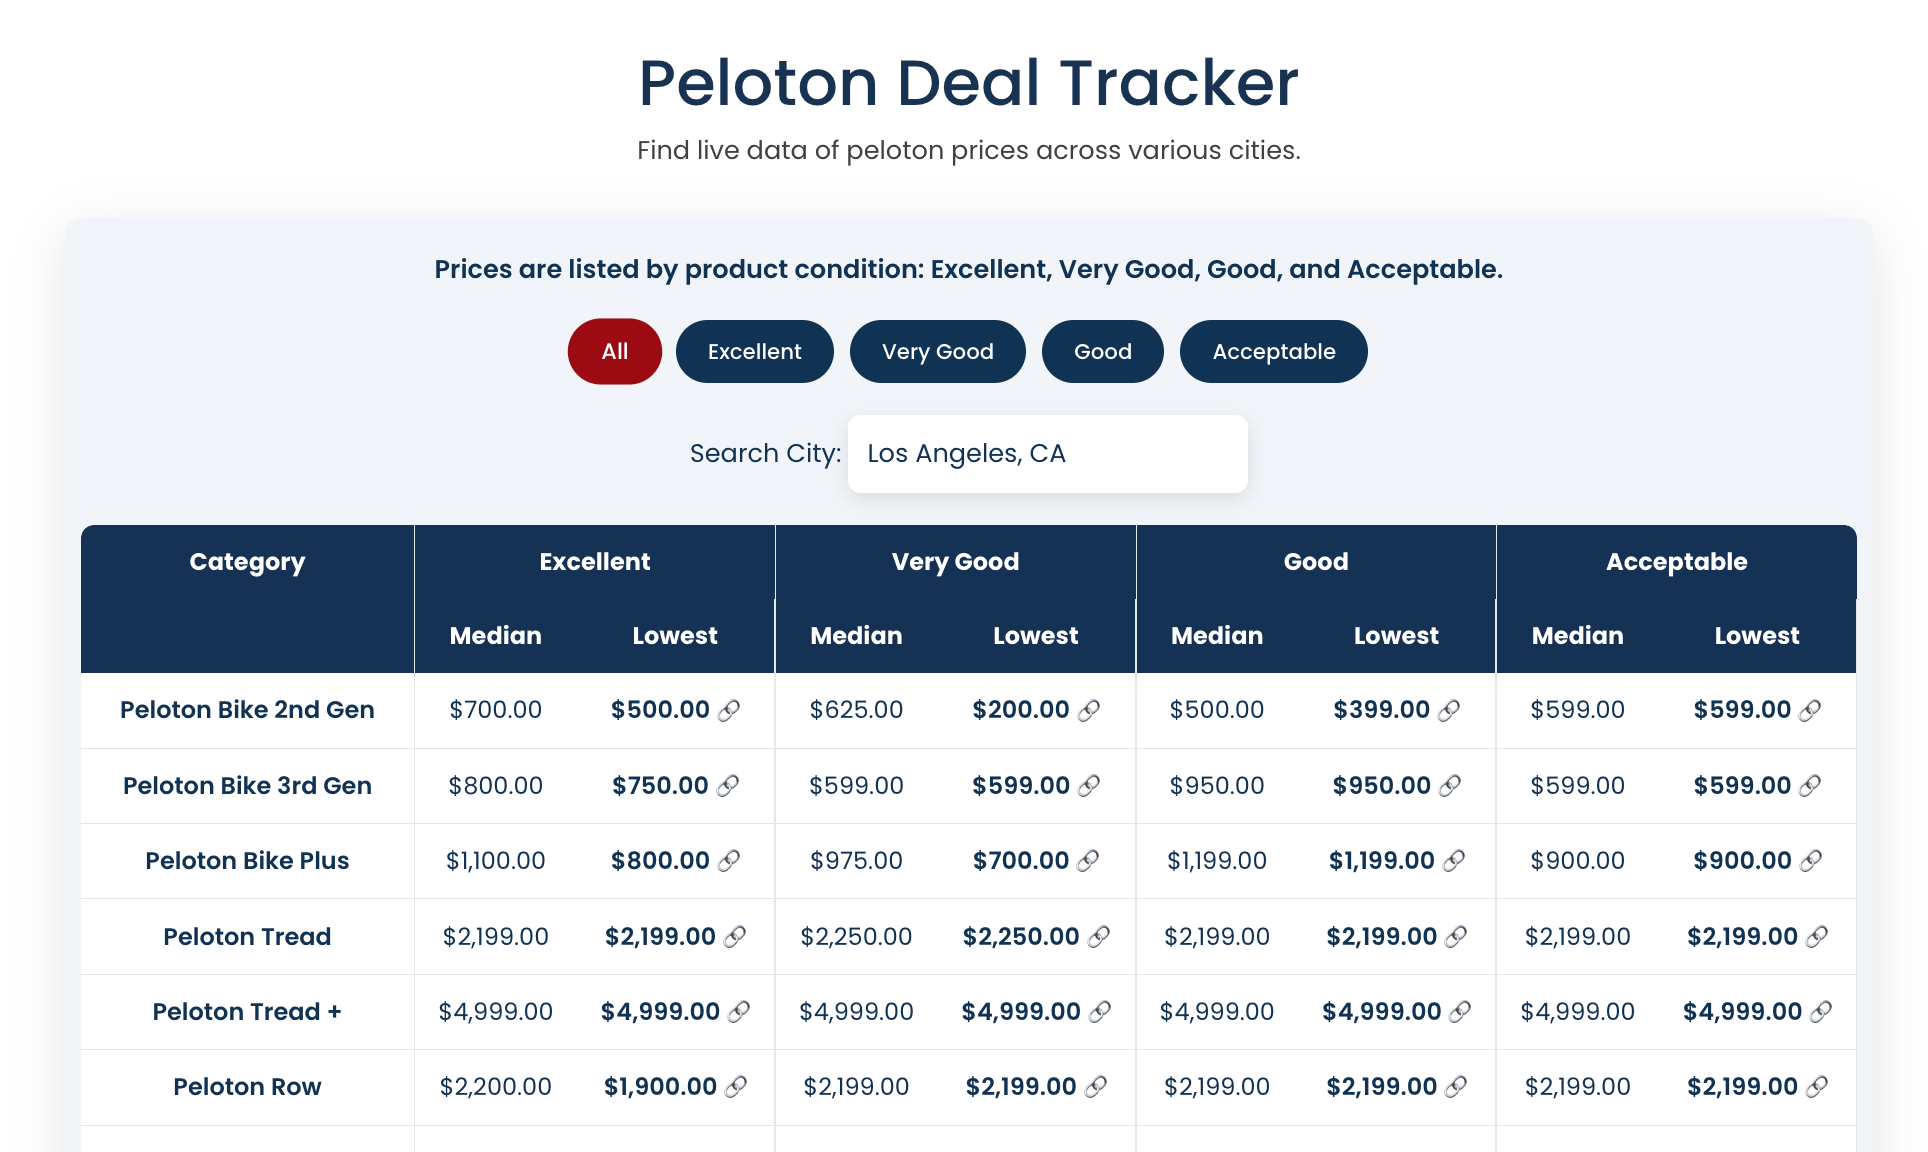Filter by Very Good condition
This screenshot has height=1152, width=1928.
coord(937,352)
